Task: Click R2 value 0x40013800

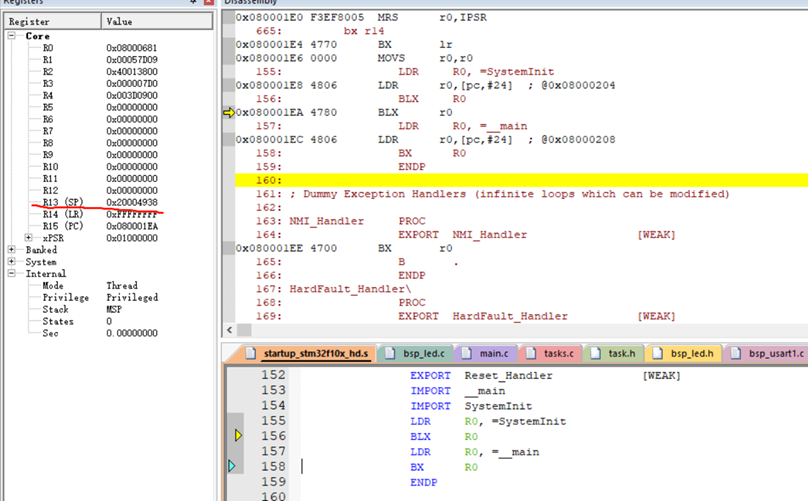Action: (132, 72)
